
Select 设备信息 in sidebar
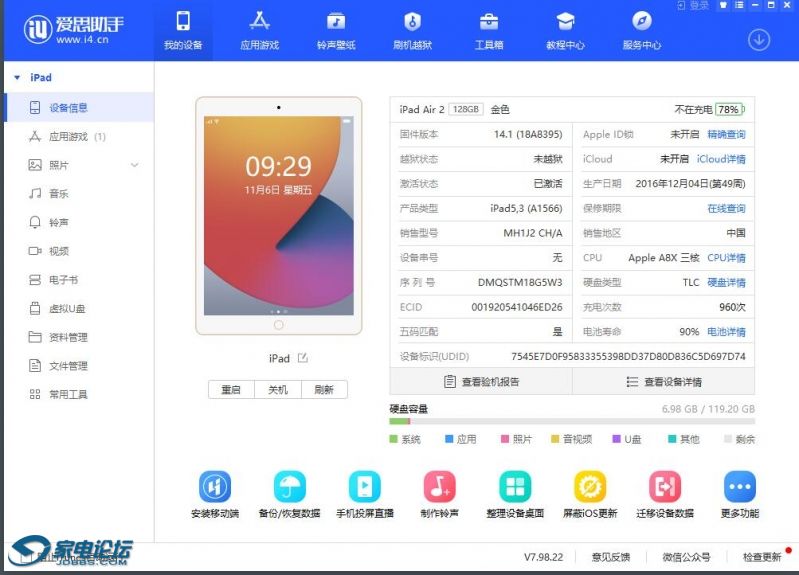click(x=79, y=108)
